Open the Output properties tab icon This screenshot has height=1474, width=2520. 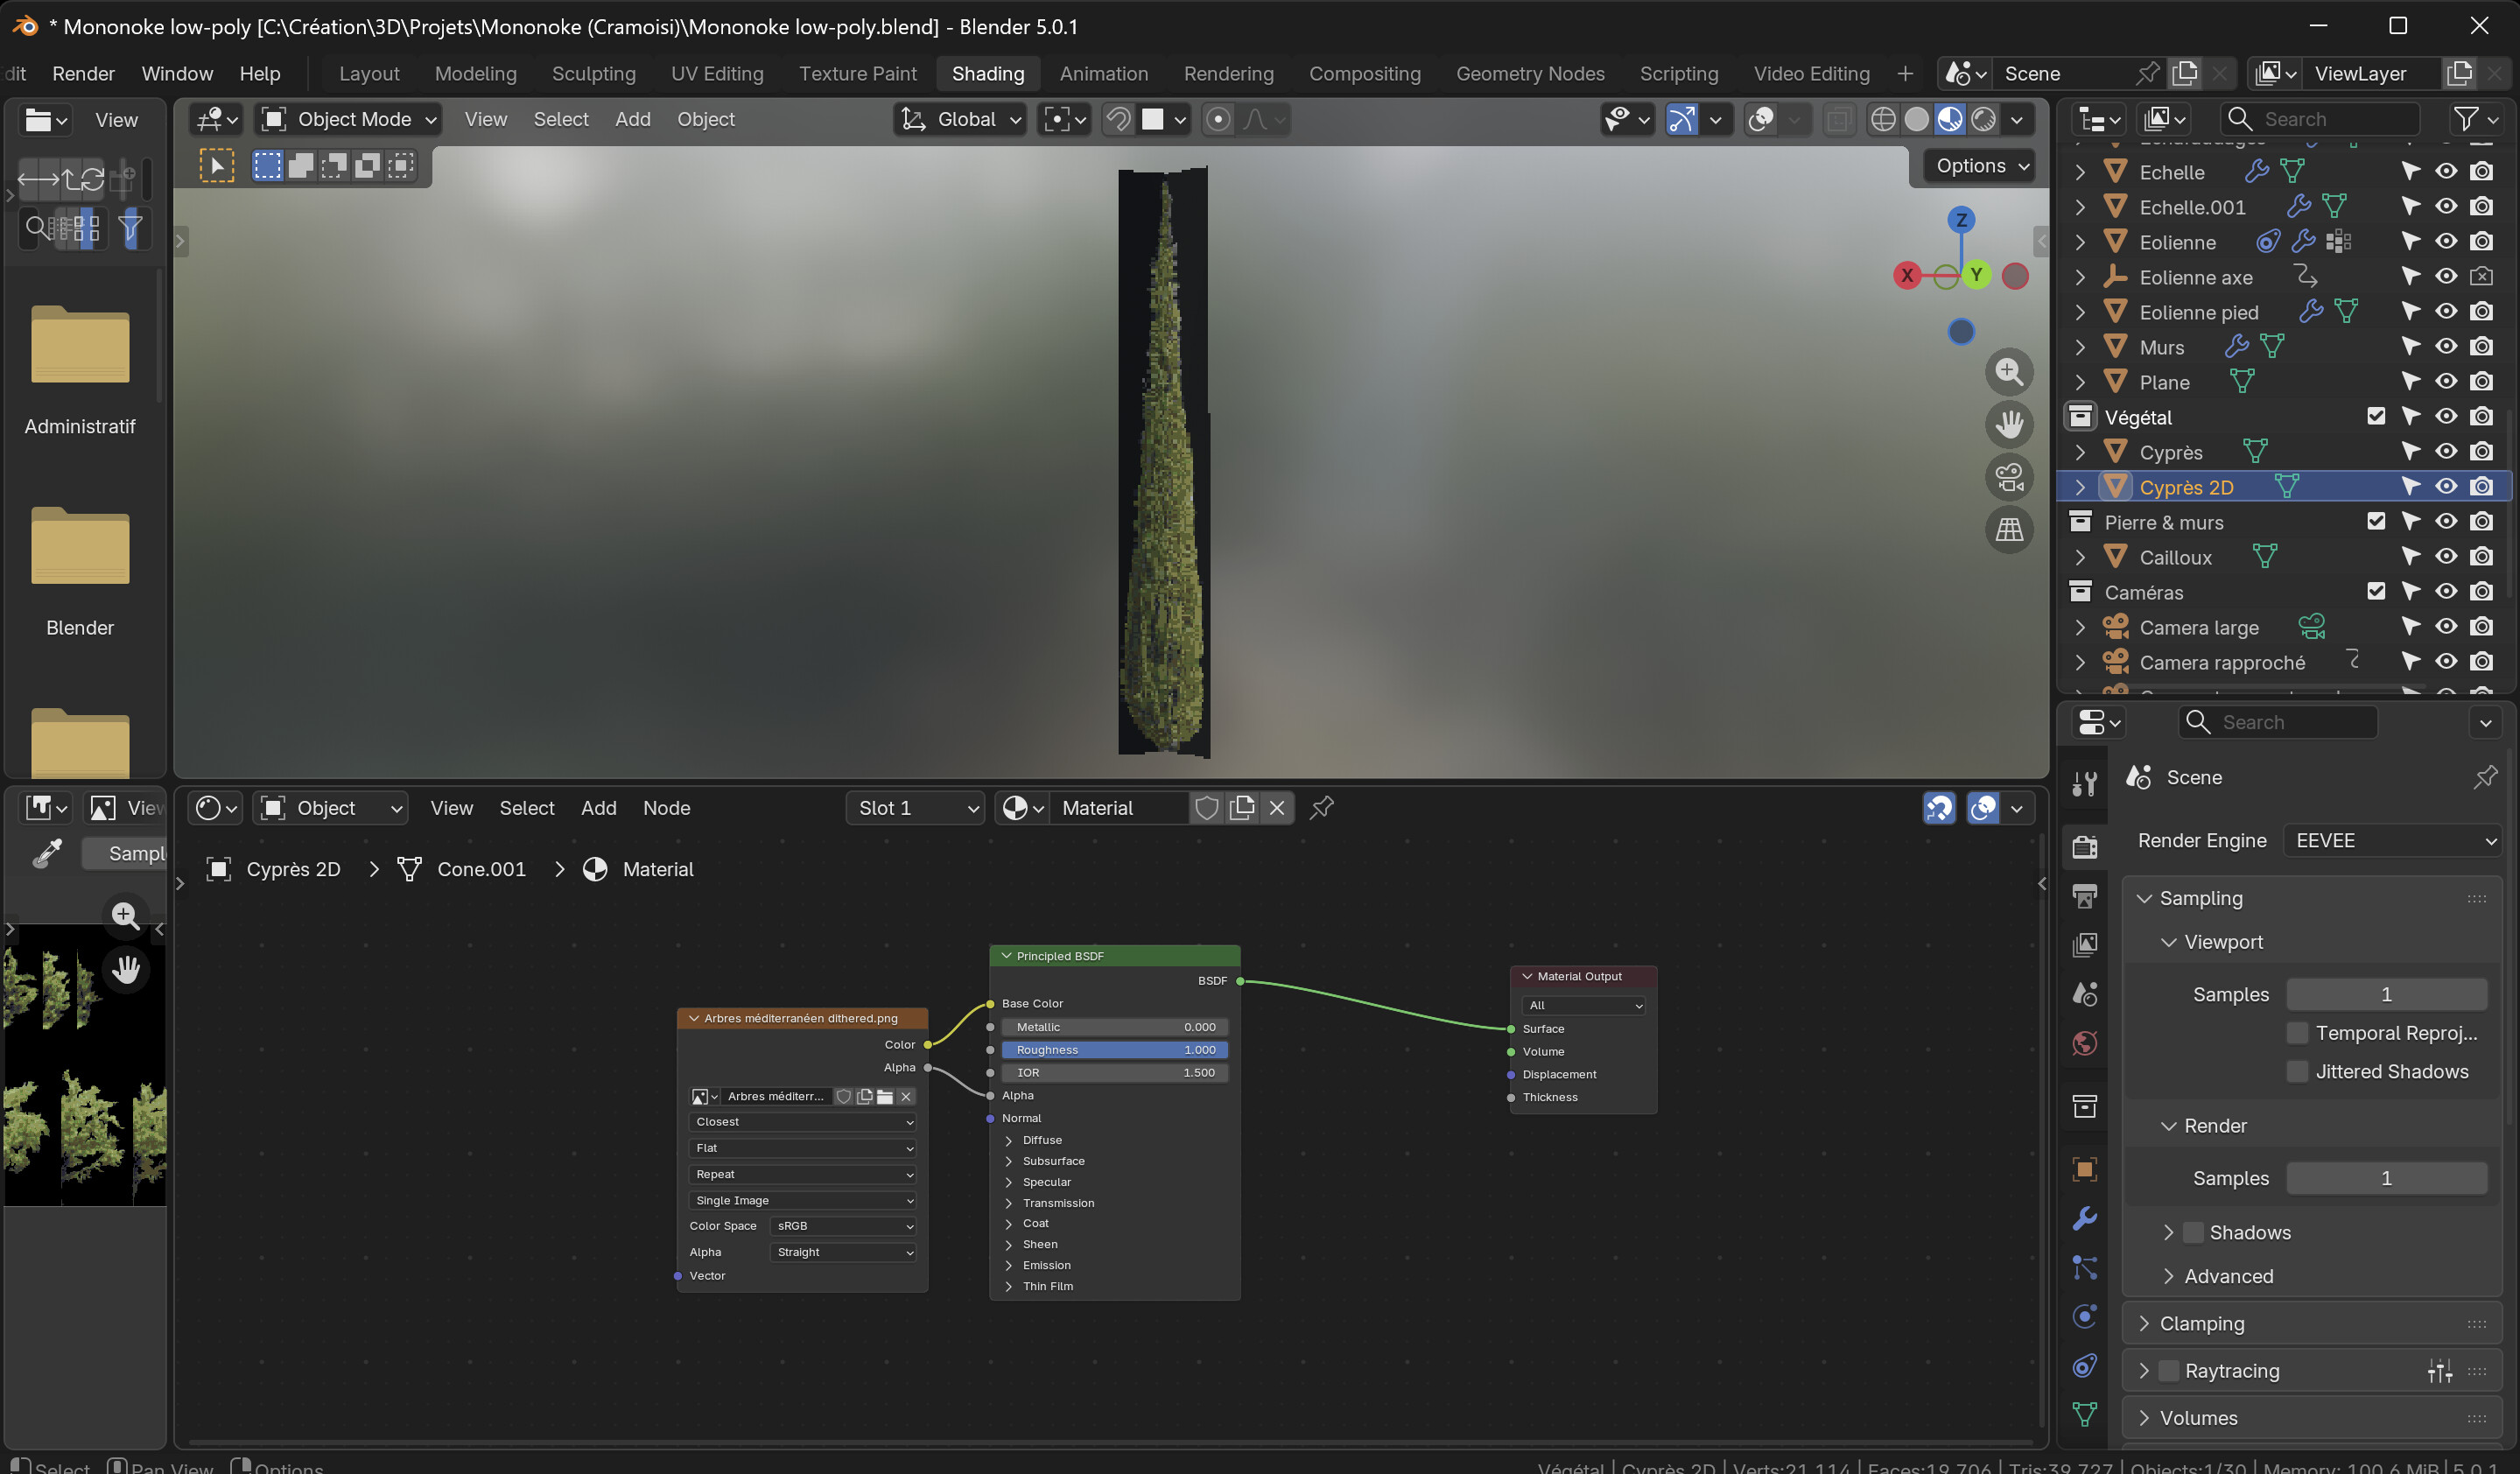2085,896
